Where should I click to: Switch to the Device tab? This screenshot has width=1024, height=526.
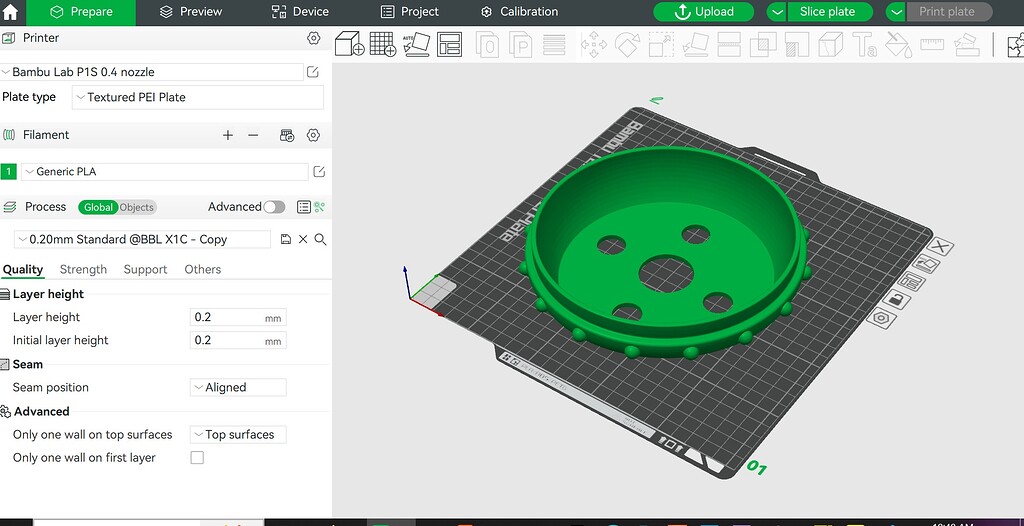coord(300,12)
